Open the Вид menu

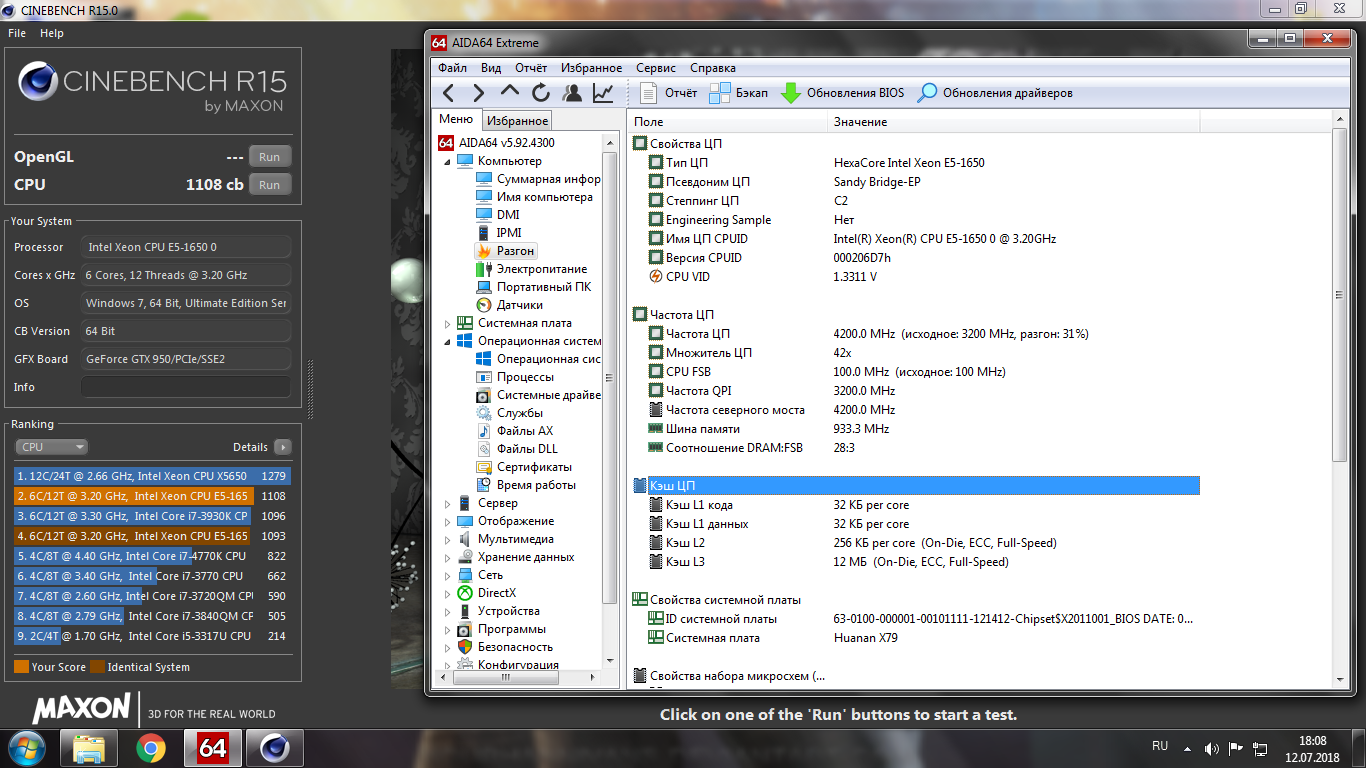point(491,68)
